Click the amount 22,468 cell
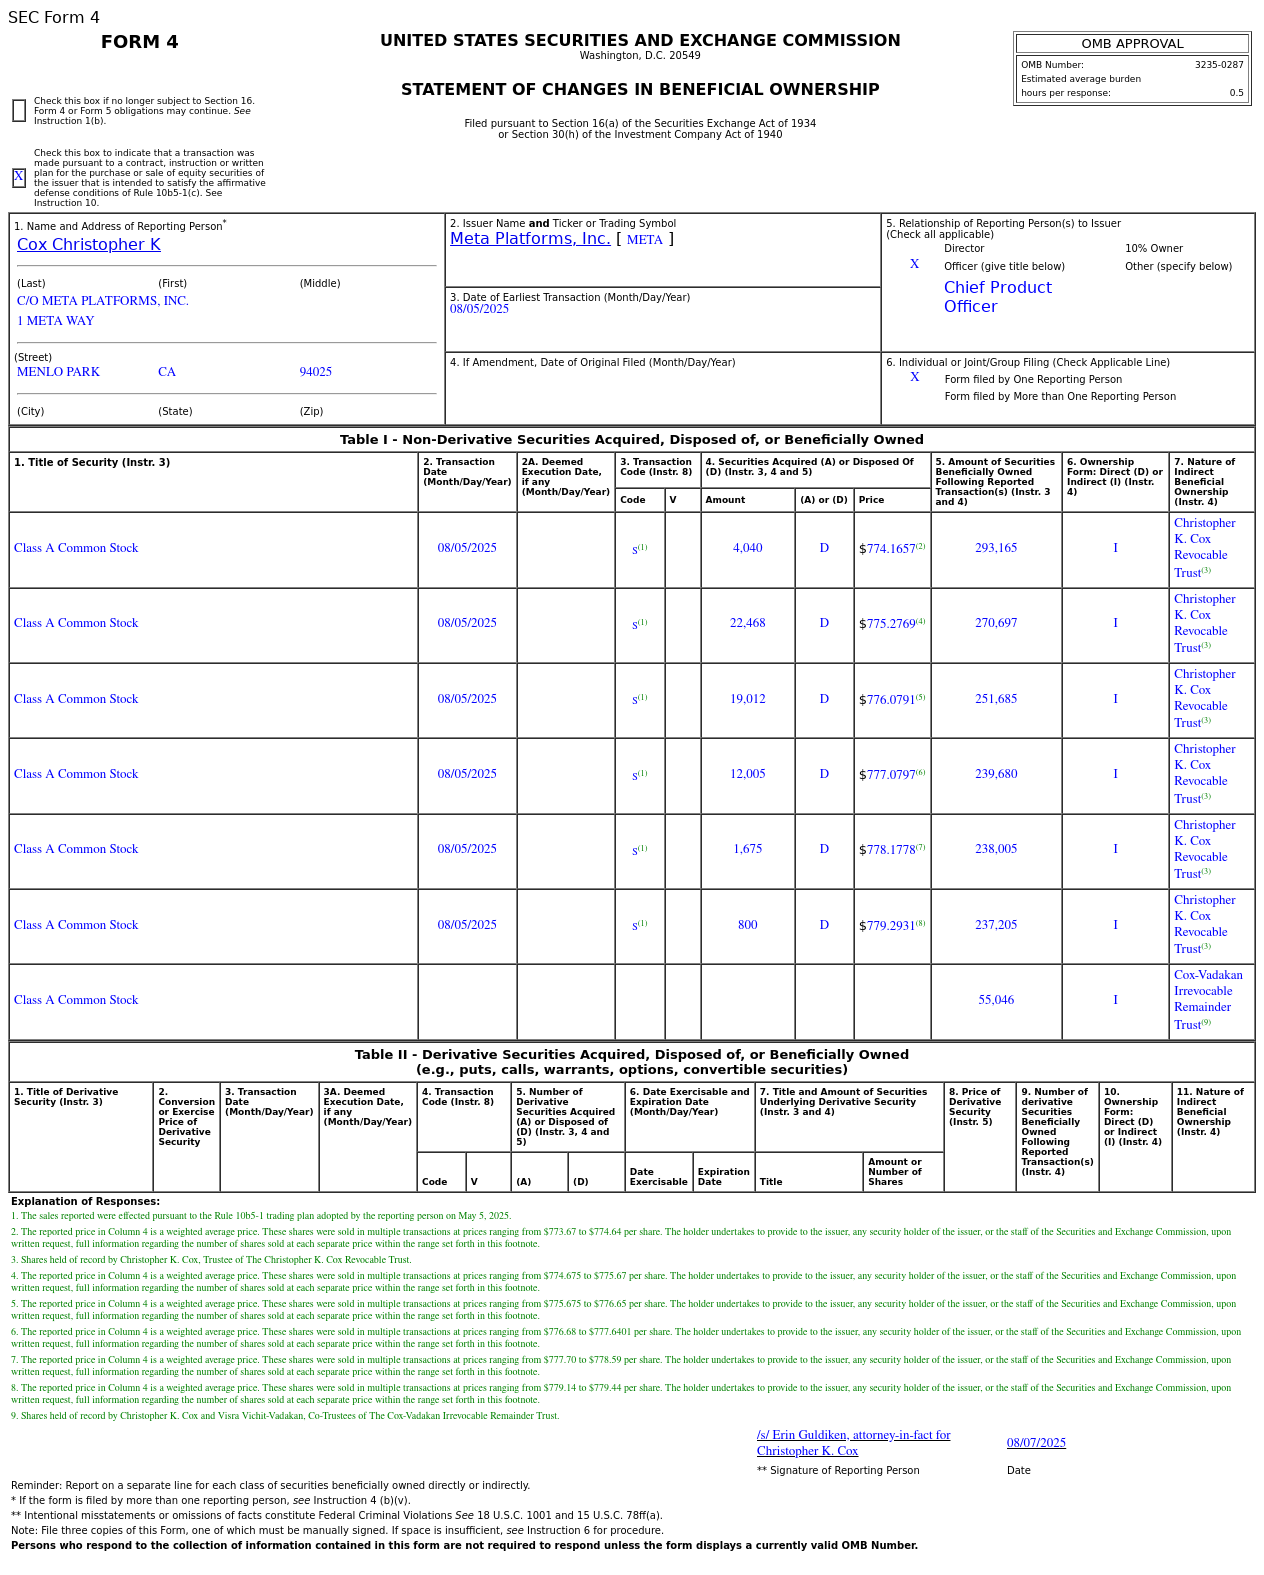Image resolution: width=1264 pixels, height=1575 pixels. tap(748, 623)
